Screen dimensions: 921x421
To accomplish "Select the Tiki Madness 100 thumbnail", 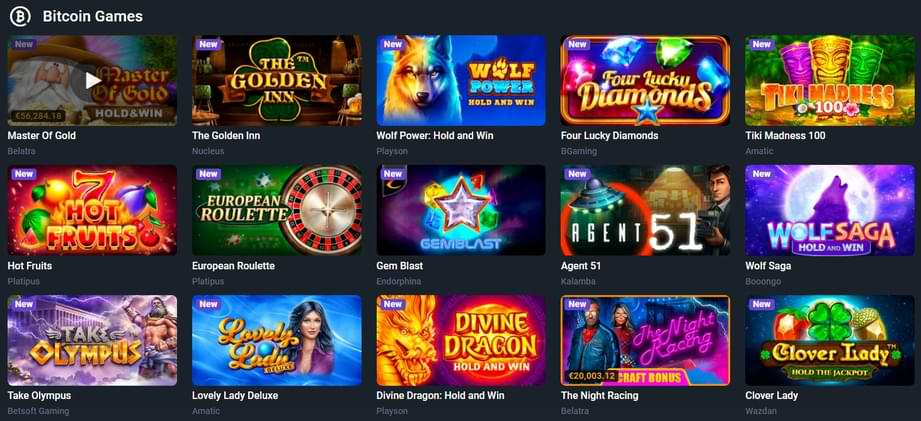I will click(x=830, y=80).
